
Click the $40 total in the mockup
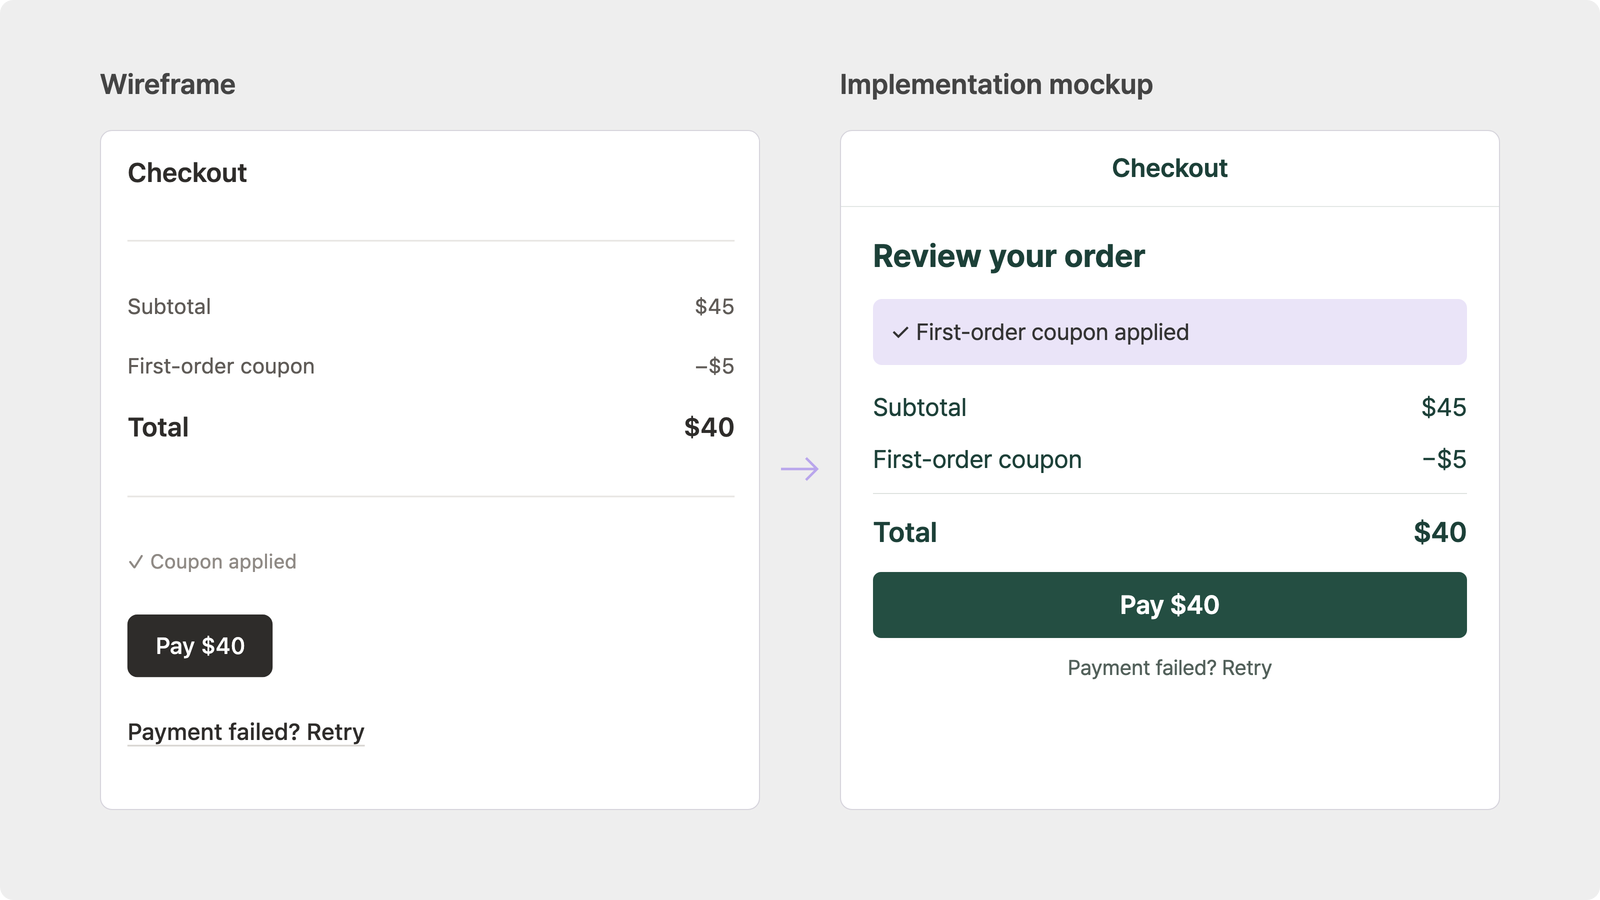point(1440,532)
